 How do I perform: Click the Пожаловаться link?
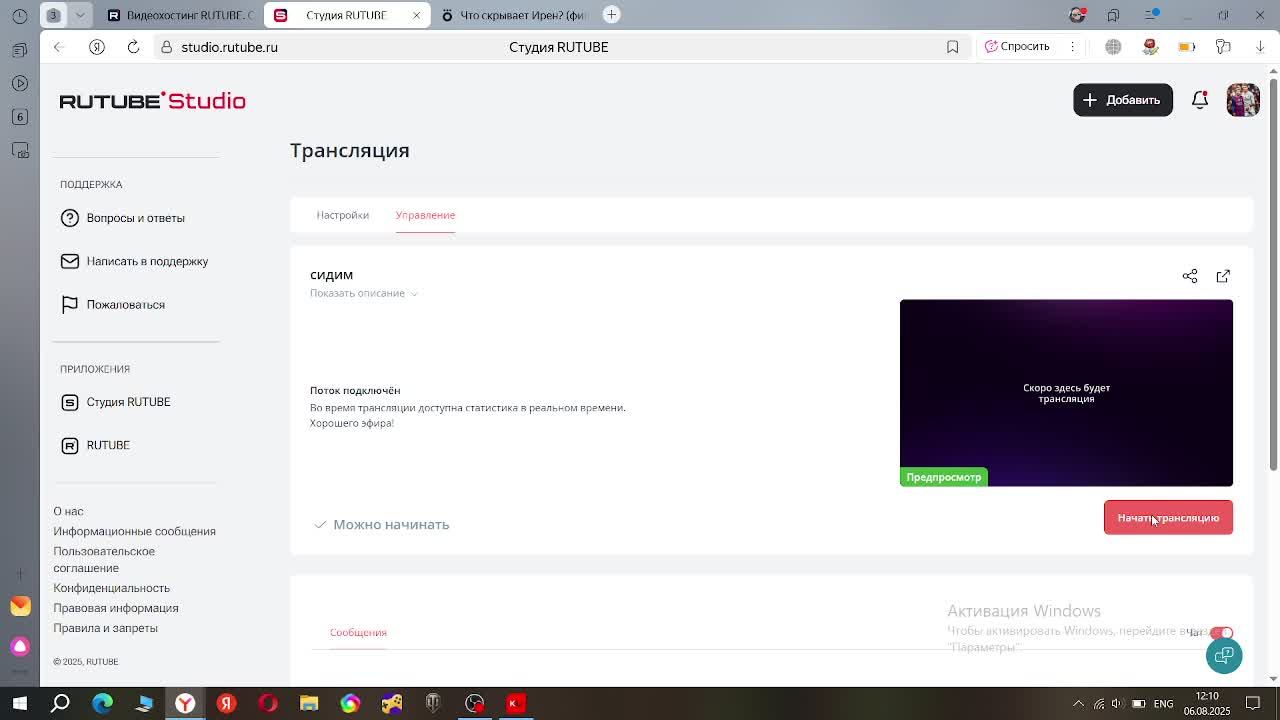(113, 304)
